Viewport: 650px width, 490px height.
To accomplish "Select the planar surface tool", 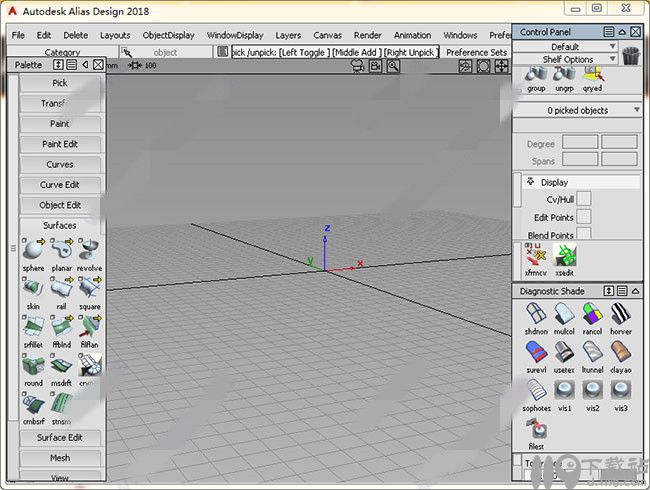I will point(62,250).
